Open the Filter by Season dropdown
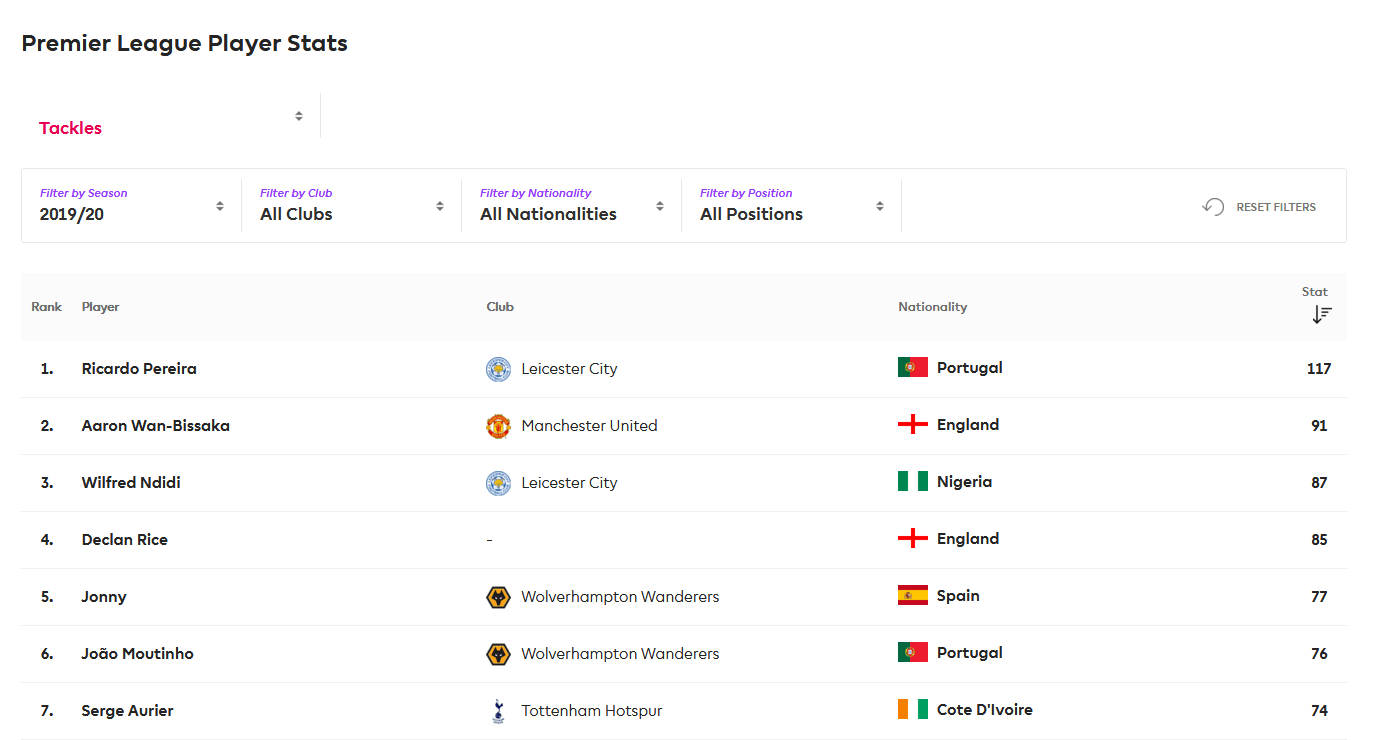 (132, 205)
